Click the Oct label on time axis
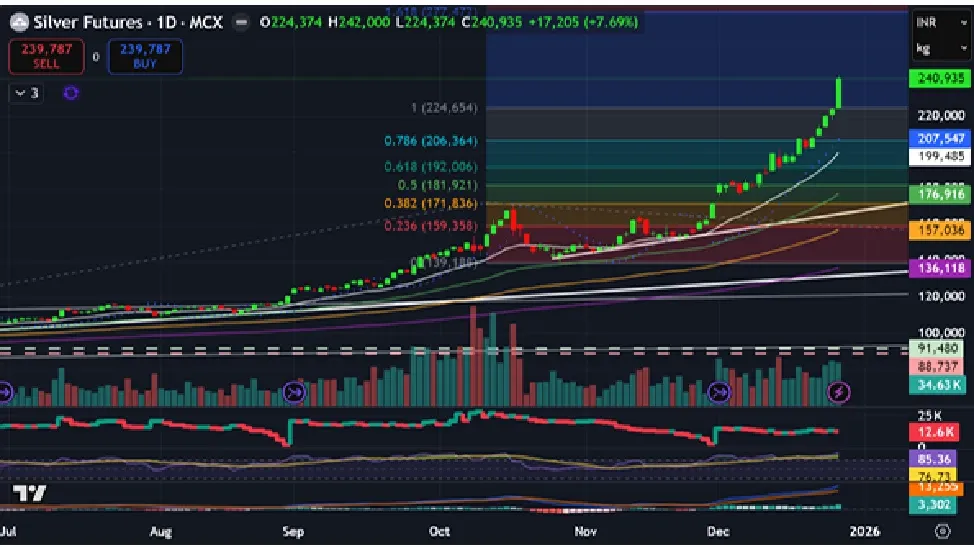 (x=439, y=532)
